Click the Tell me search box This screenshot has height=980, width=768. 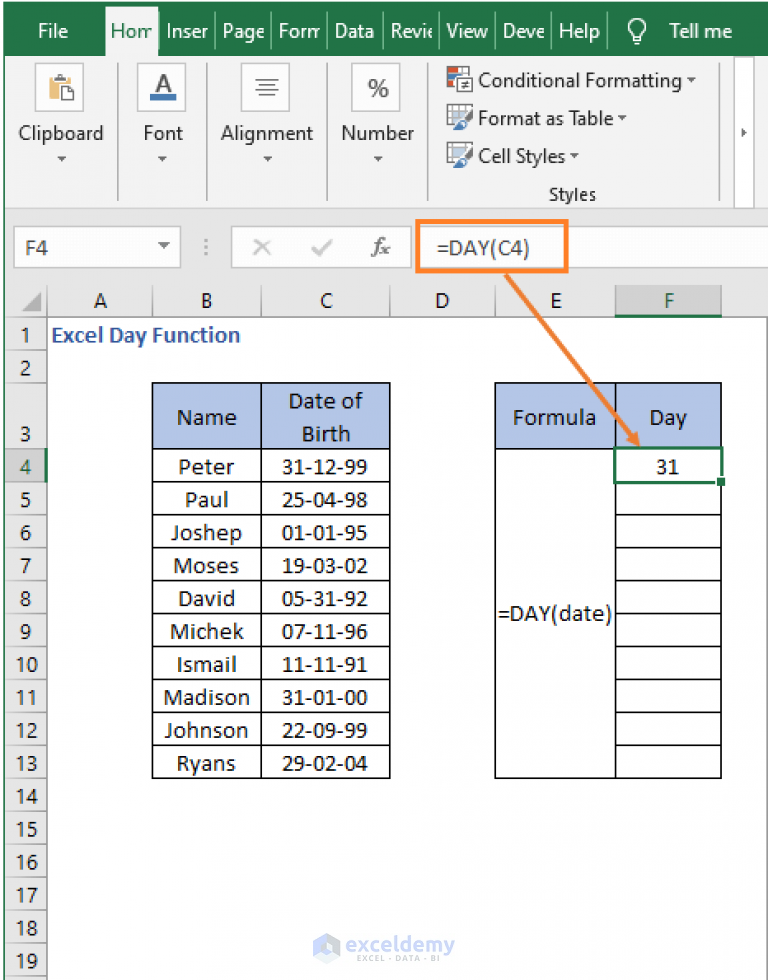[700, 31]
